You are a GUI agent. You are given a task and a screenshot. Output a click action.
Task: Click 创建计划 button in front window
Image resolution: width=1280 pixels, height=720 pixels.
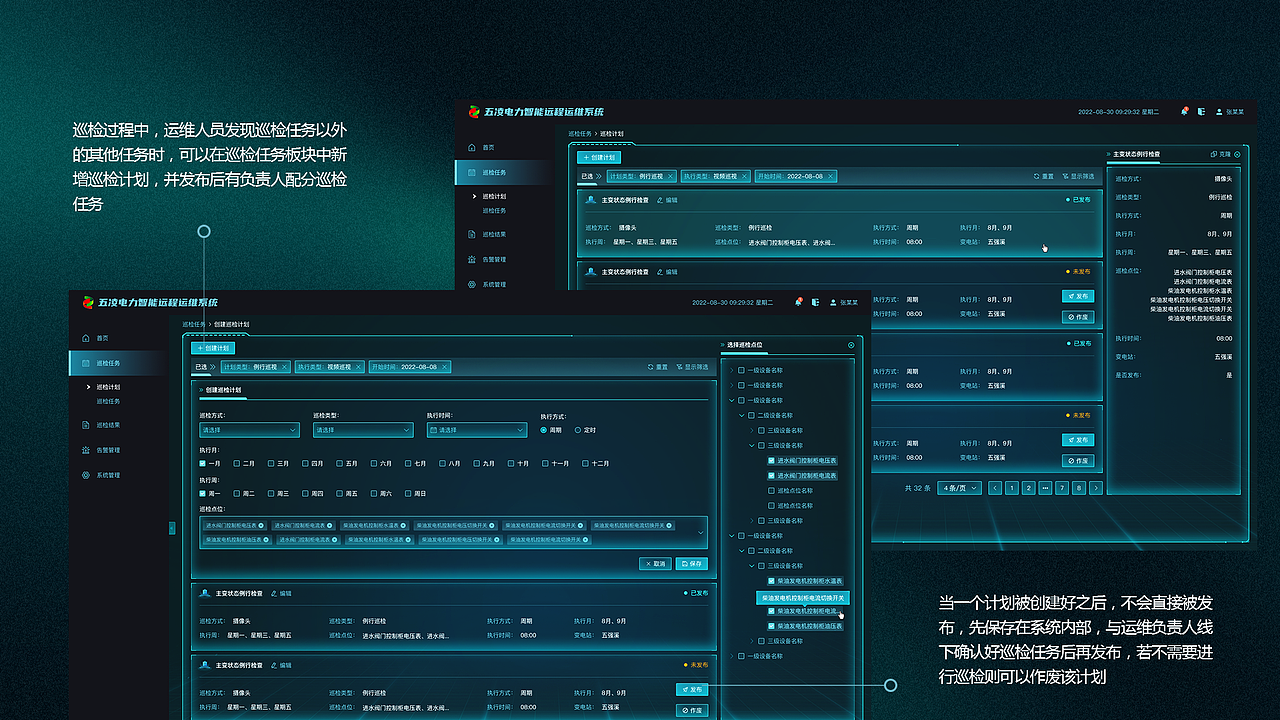pos(213,348)
